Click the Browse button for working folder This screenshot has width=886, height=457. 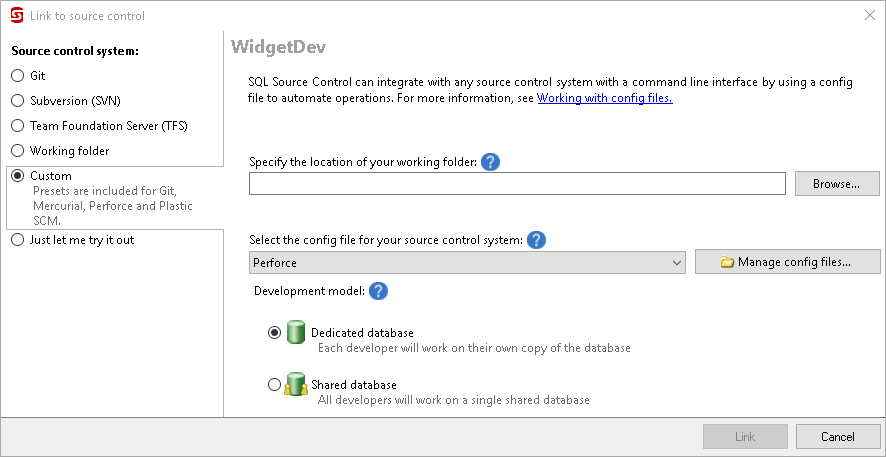(x=837, y=184)
